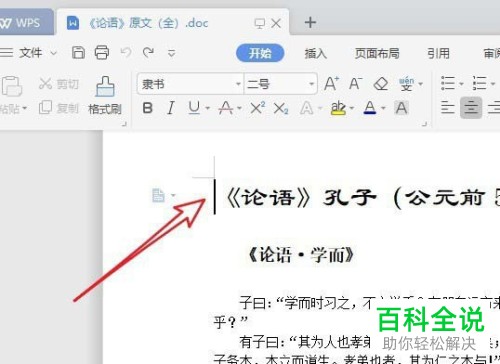Increase font size with A+ icon

coord(332,83)
